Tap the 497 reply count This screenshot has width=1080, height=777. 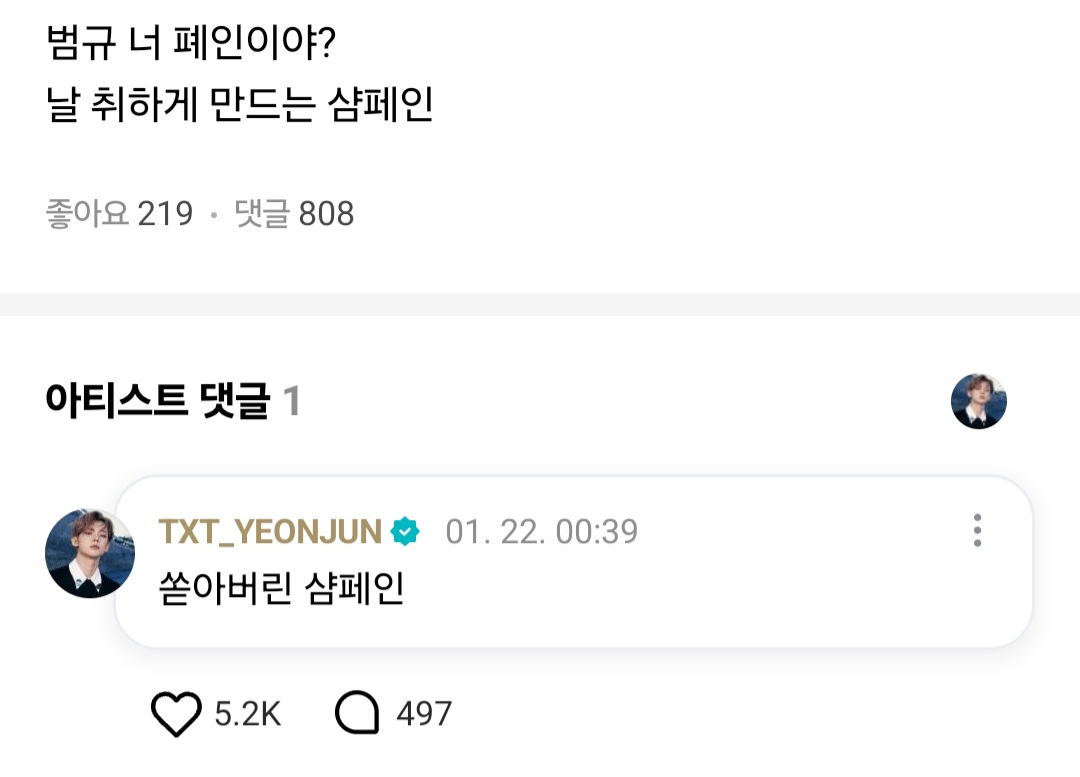[x=424, y=715]
